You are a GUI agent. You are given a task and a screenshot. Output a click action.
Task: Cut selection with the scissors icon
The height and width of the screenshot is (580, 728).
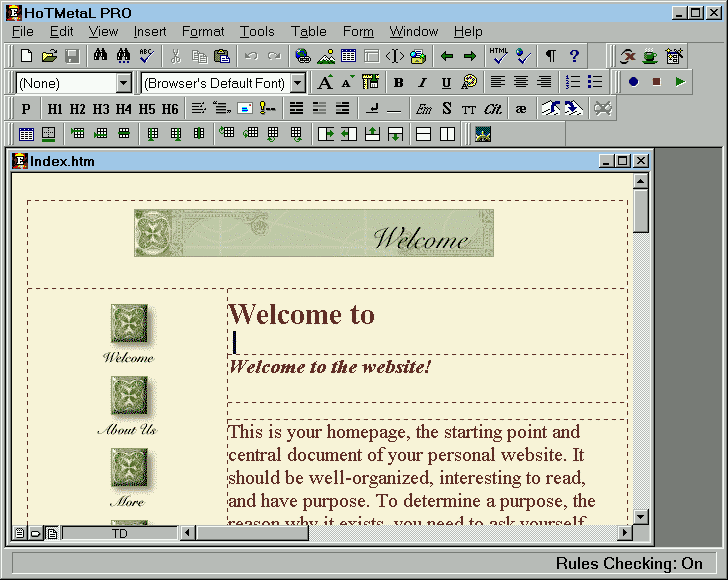(x=176, y=56)
